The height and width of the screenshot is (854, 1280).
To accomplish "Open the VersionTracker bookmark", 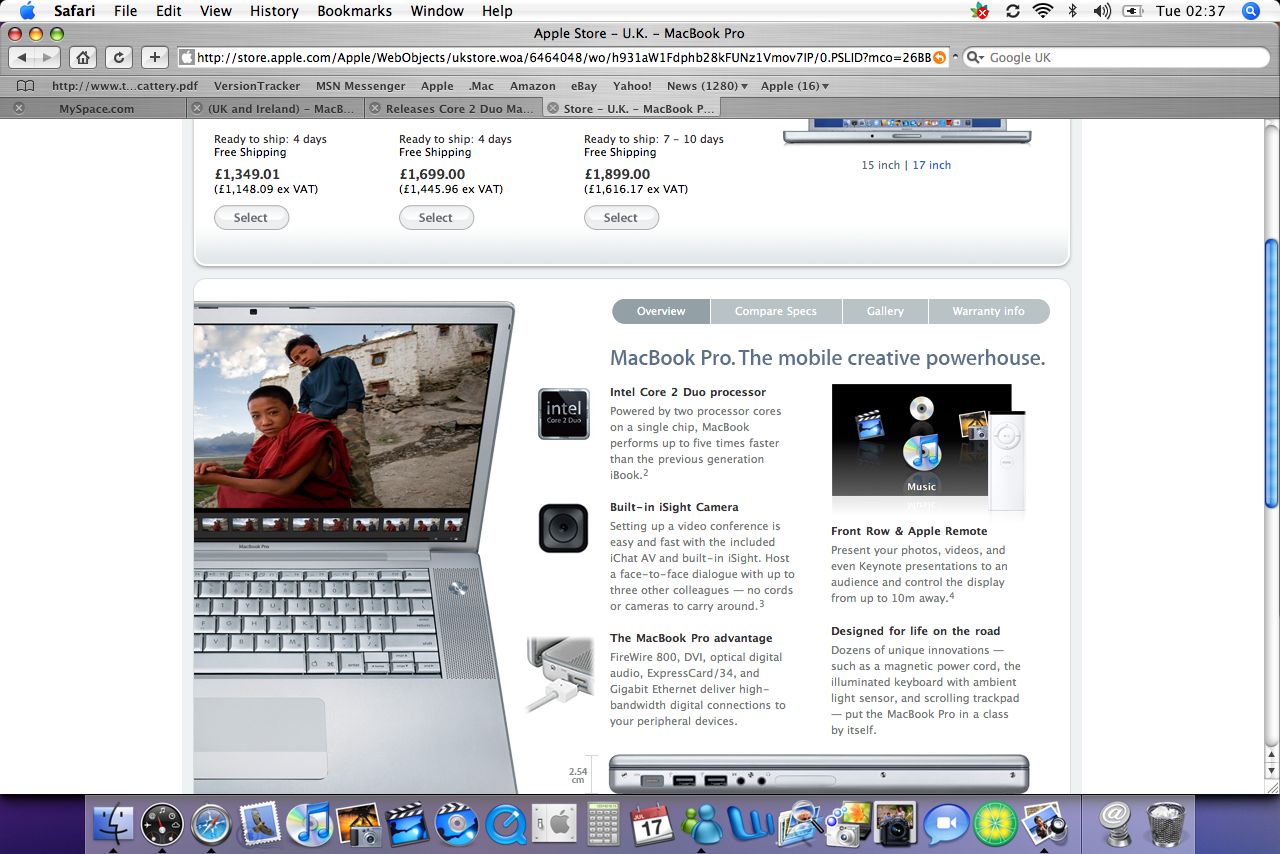I will 257,86.
